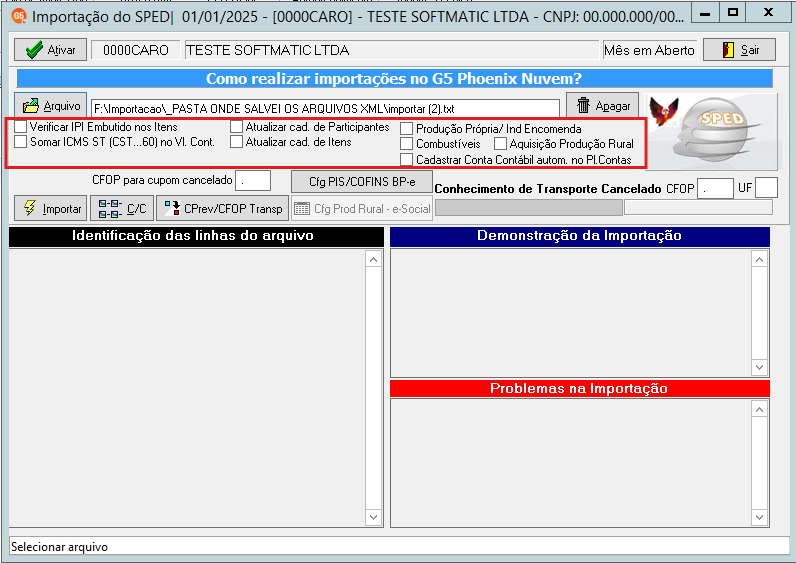Open Cfg PIS/COFINS BP-e settings
The image size is (796, 563).
[x=362, y=181]
